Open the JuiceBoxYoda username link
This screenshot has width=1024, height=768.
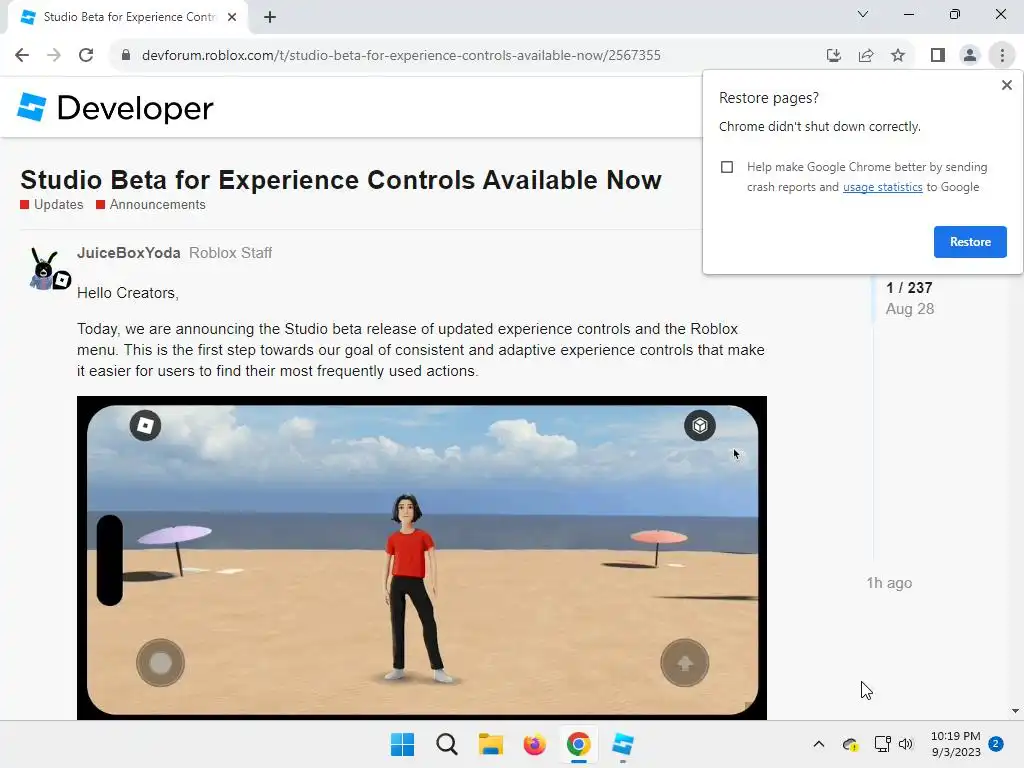coord(129,253)
